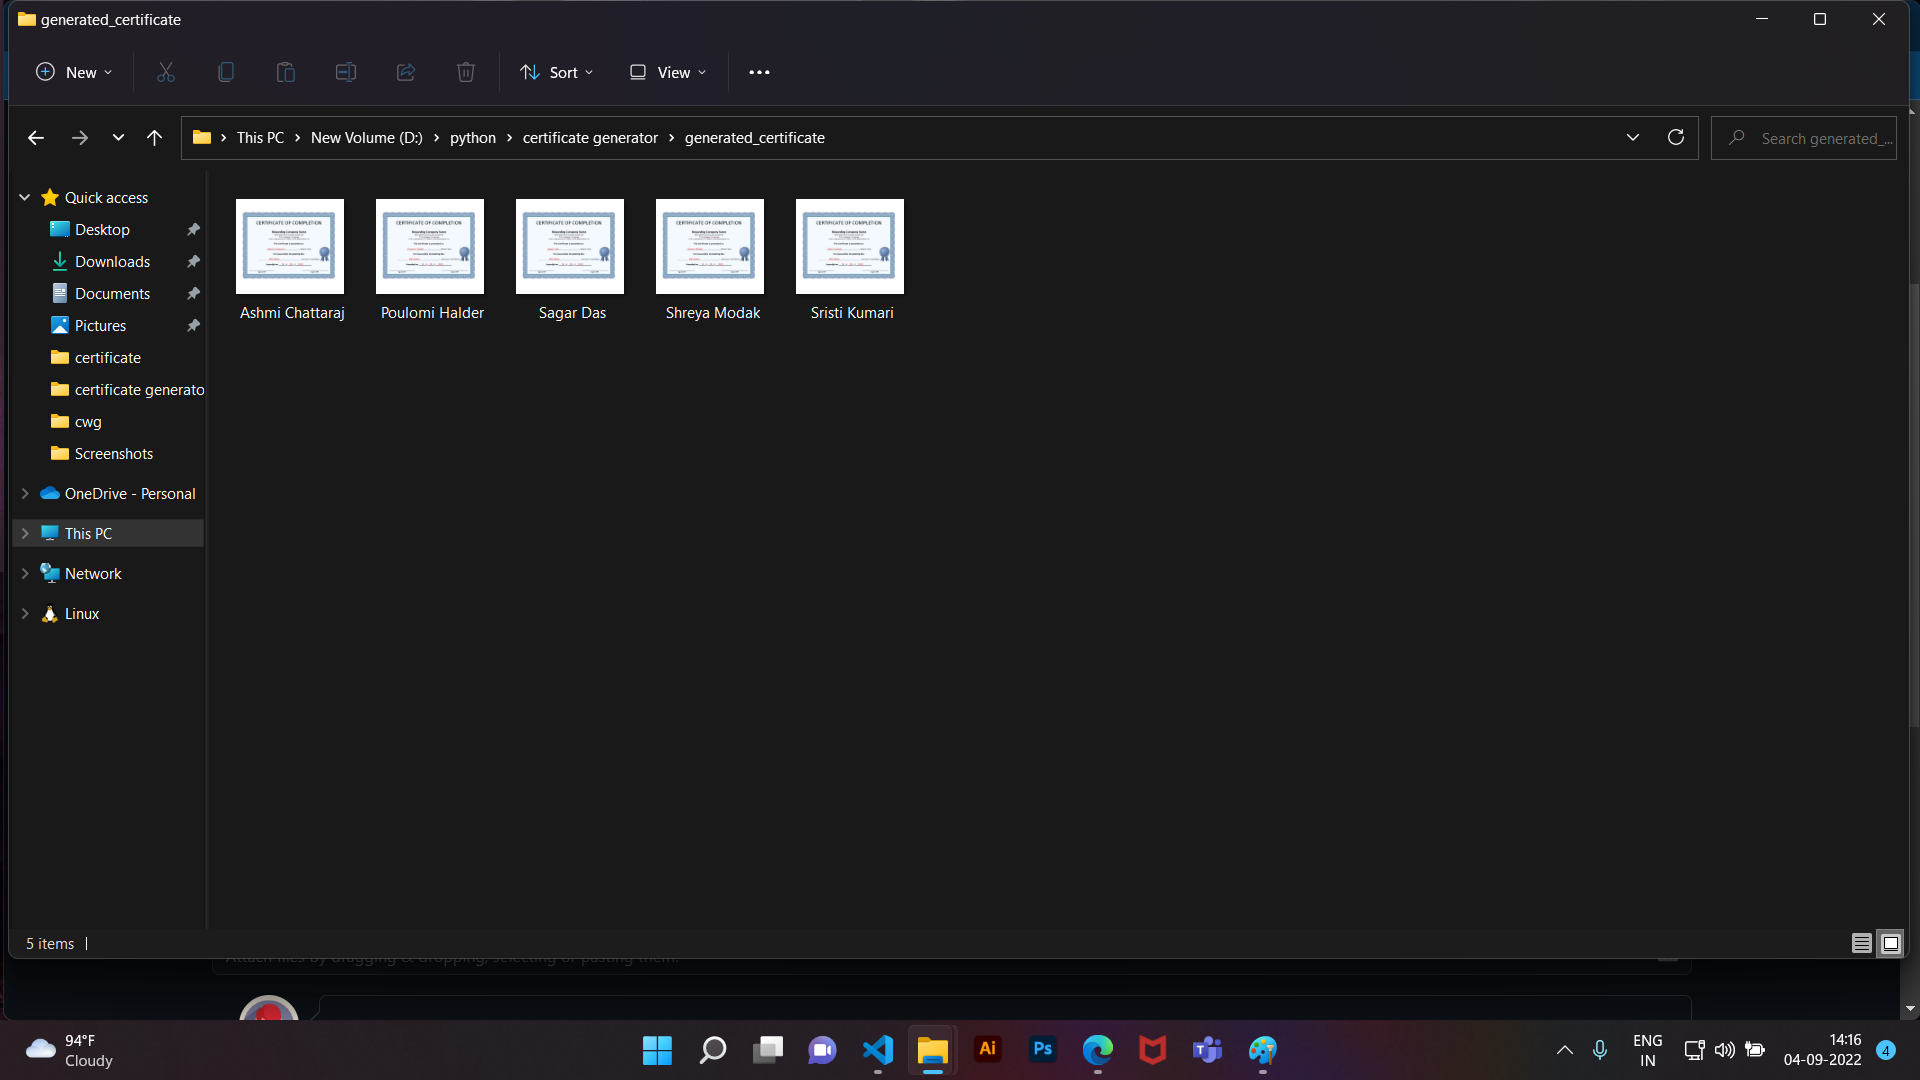
Task: Expand the OneDrive - Personal tree node
Action: pyautogui.click(x=25, y=494)
